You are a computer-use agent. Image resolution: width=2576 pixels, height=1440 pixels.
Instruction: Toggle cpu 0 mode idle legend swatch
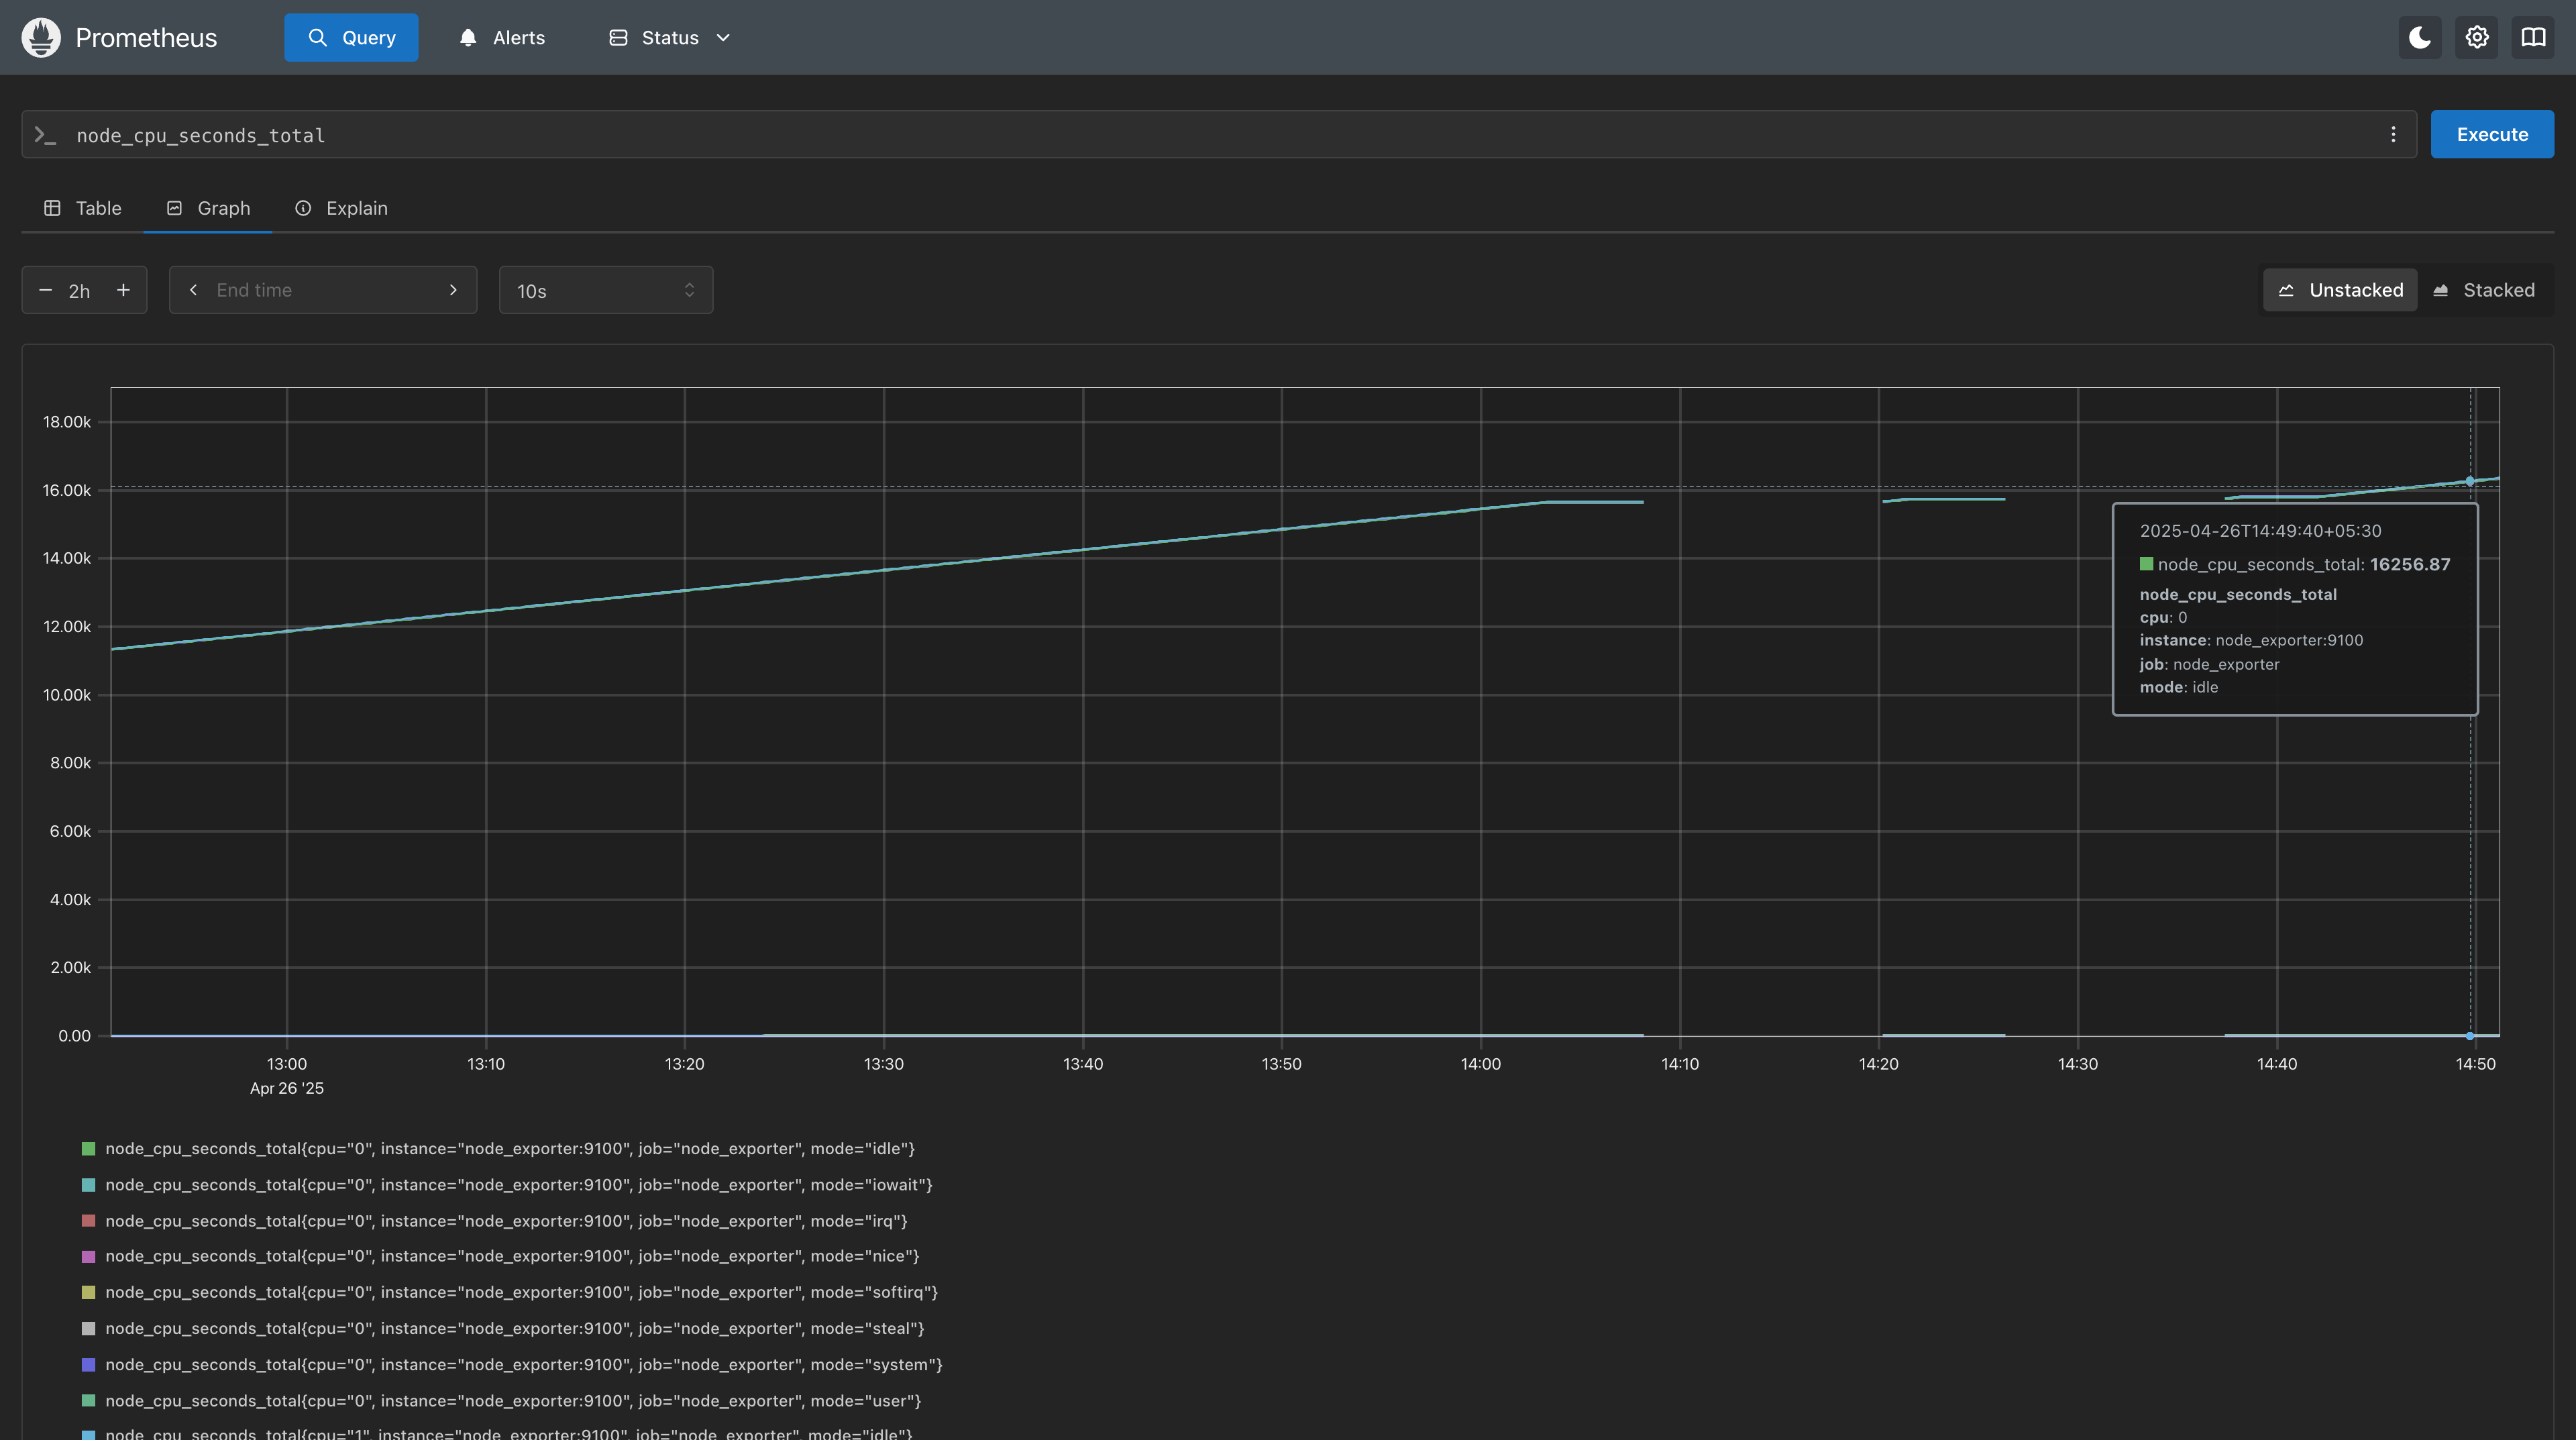click(x=88, y=1149)
